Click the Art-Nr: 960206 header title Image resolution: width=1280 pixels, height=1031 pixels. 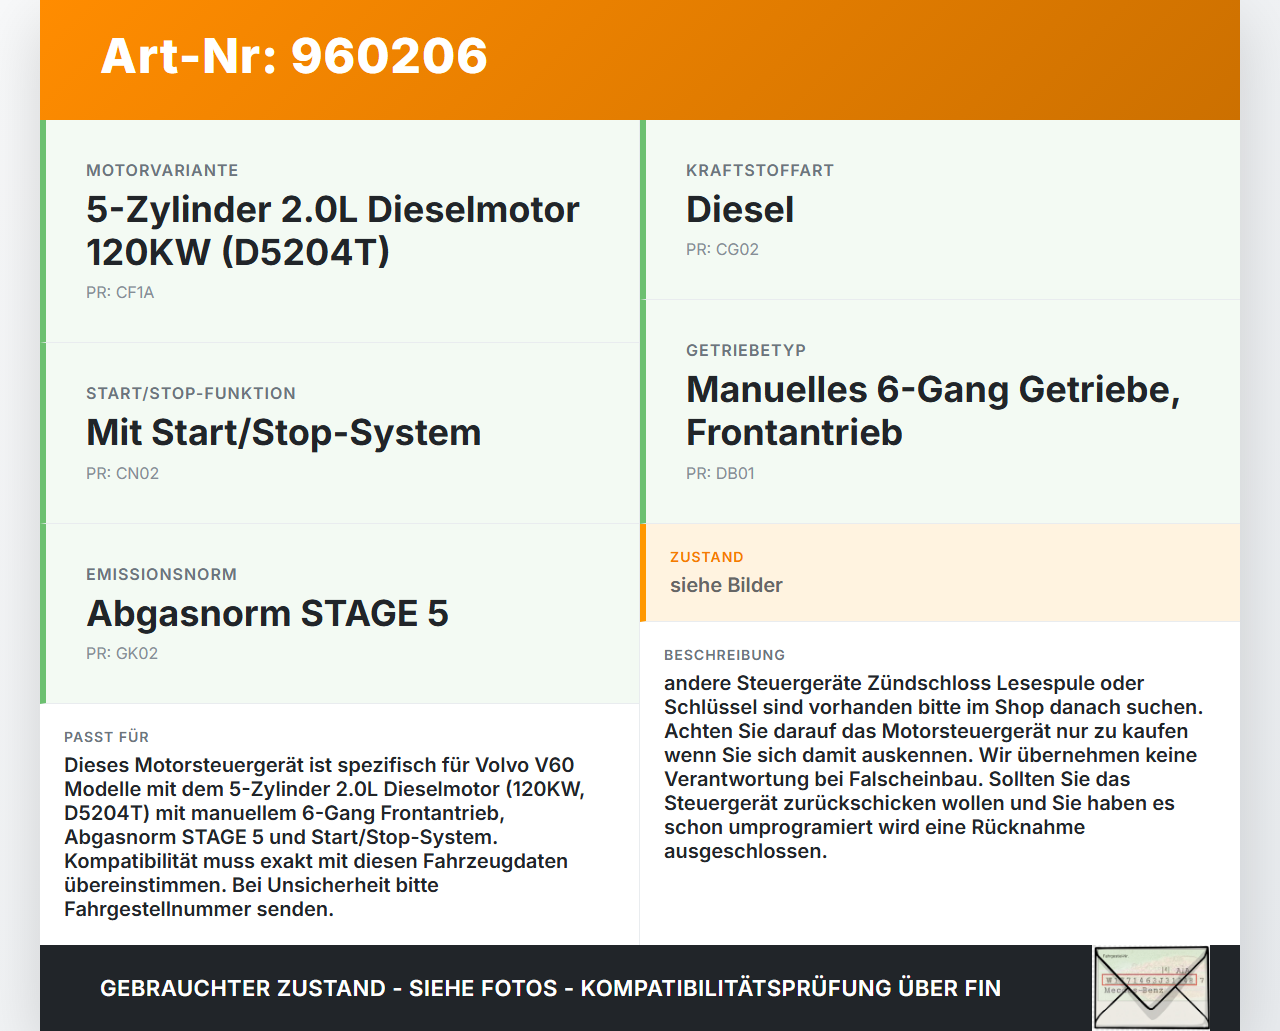click(x=294, y=56)
